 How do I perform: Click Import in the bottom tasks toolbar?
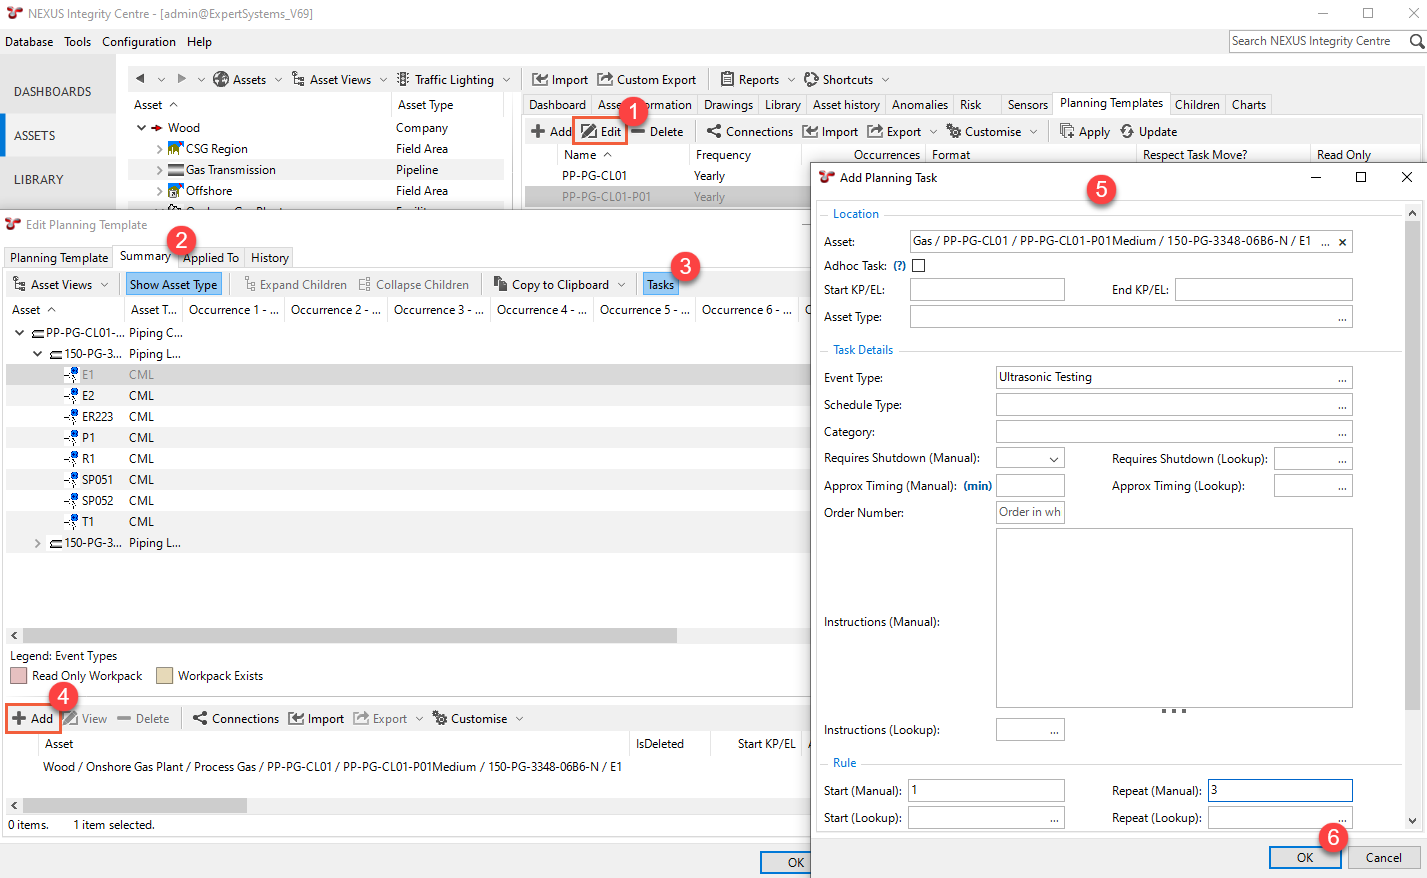point(316,718)
